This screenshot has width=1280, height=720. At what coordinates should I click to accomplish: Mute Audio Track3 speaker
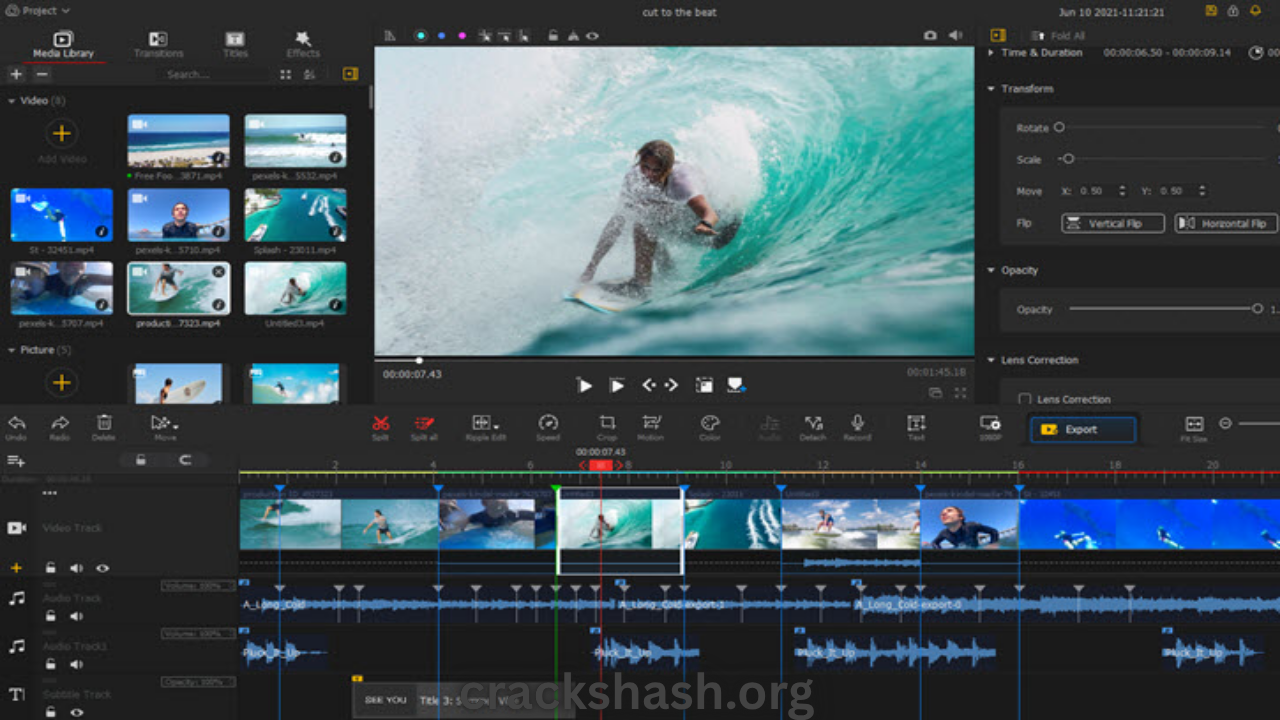click(x=76, y=664)
